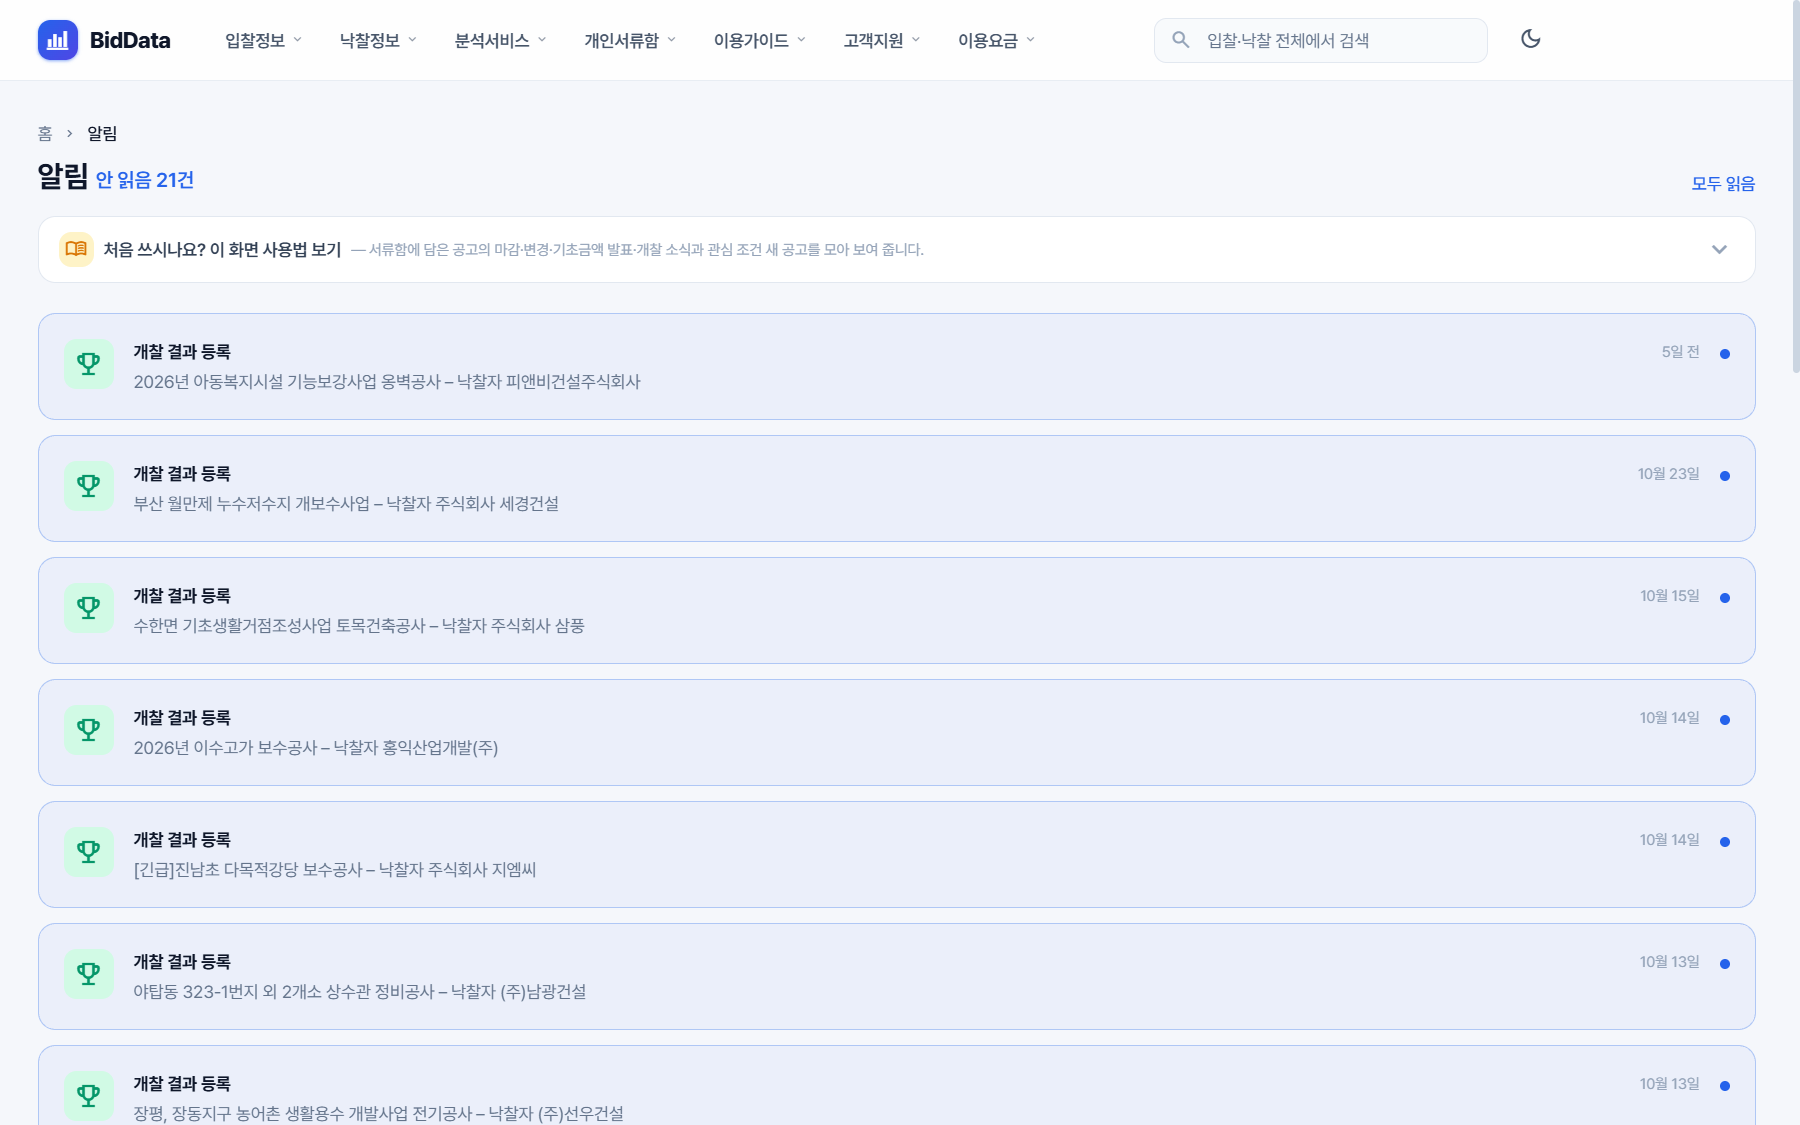This screenshot has width=1800, height=1125.
Task: Click the BidData logo icon
Action: pyautogui.click(x=58, y=40)
